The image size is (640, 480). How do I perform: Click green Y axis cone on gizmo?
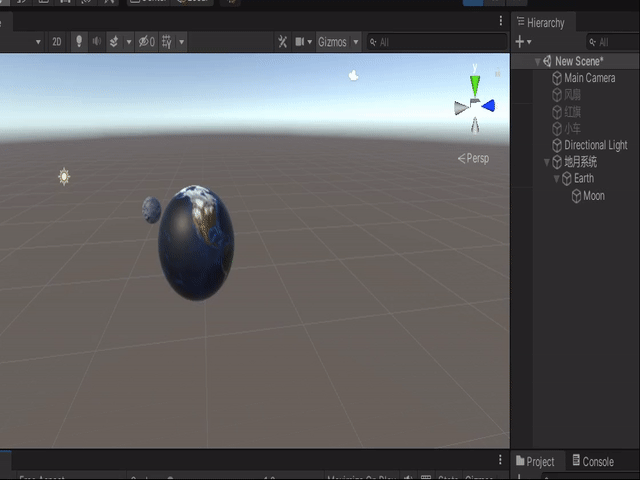(x=475, y=85)
